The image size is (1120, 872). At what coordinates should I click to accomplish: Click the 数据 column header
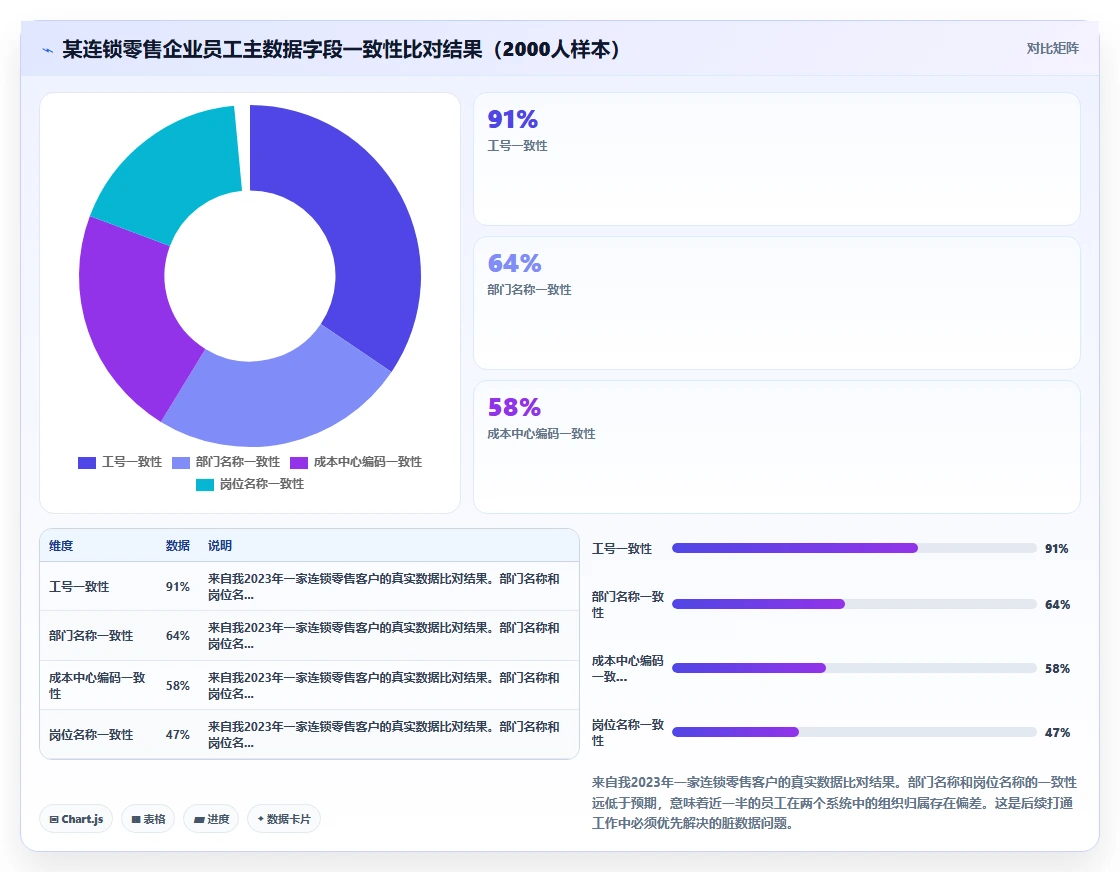tap(177, 546)
